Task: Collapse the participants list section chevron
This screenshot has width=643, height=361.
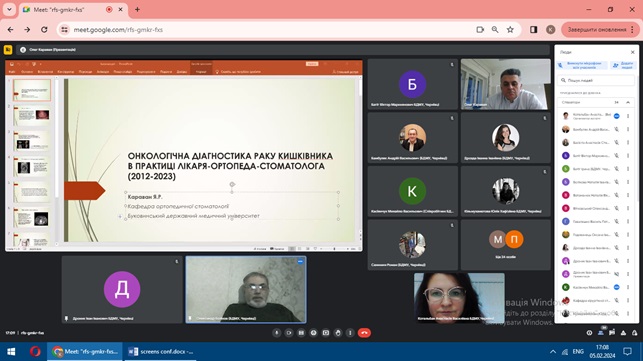Action: tap(628, 102)
